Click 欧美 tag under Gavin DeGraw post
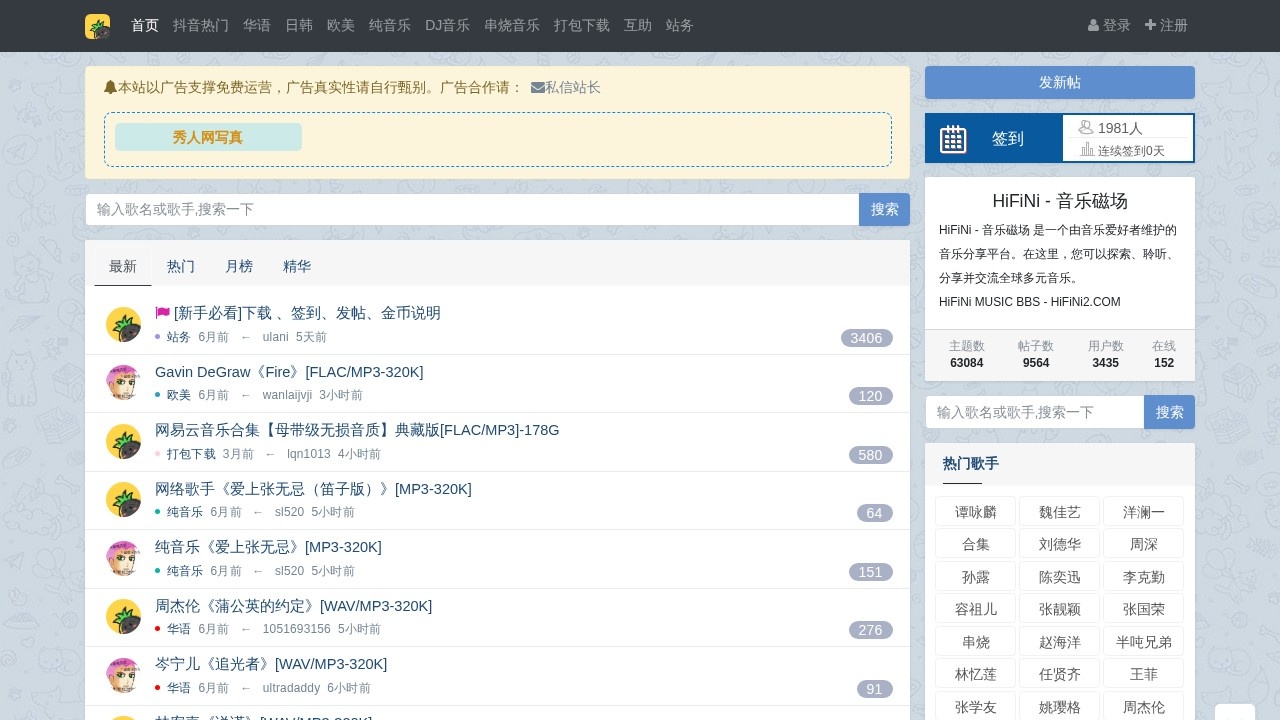The image size is (1280, 720). click(179, 395)
